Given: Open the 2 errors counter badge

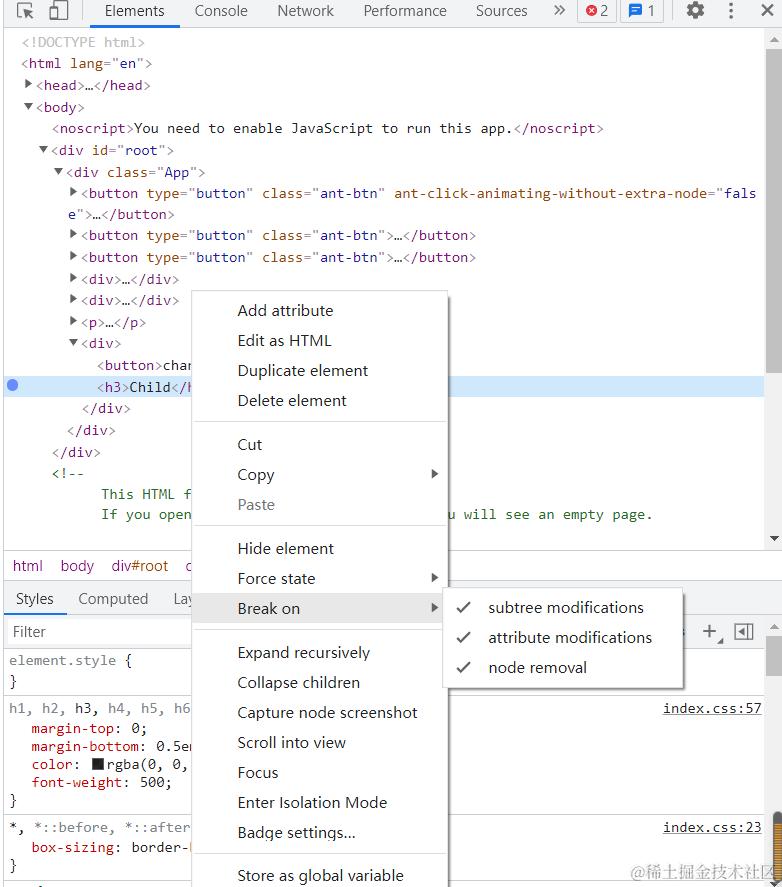Looking at the screenshot, I should pos(596,11).
